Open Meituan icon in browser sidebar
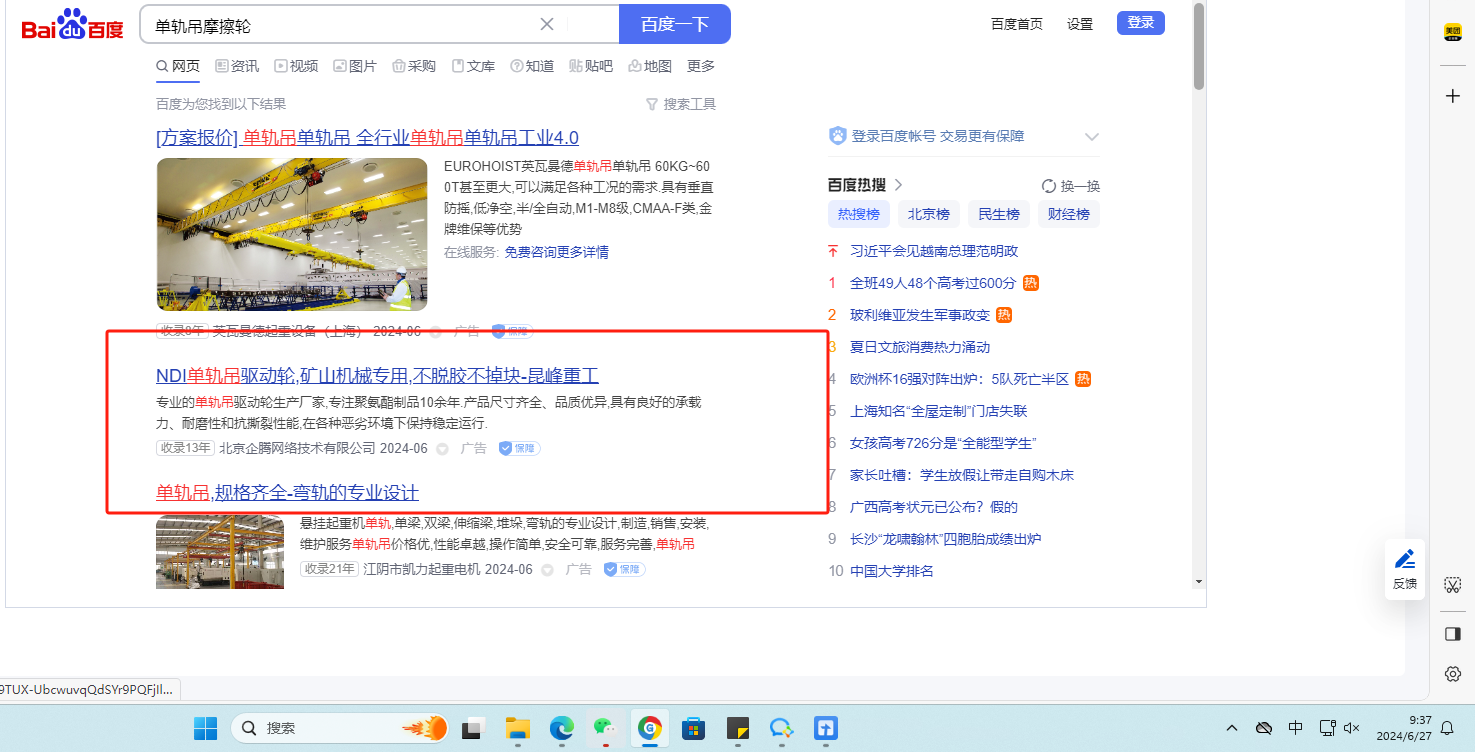This screenshot has width=1475, height=752. click(x=1453, y=32)
